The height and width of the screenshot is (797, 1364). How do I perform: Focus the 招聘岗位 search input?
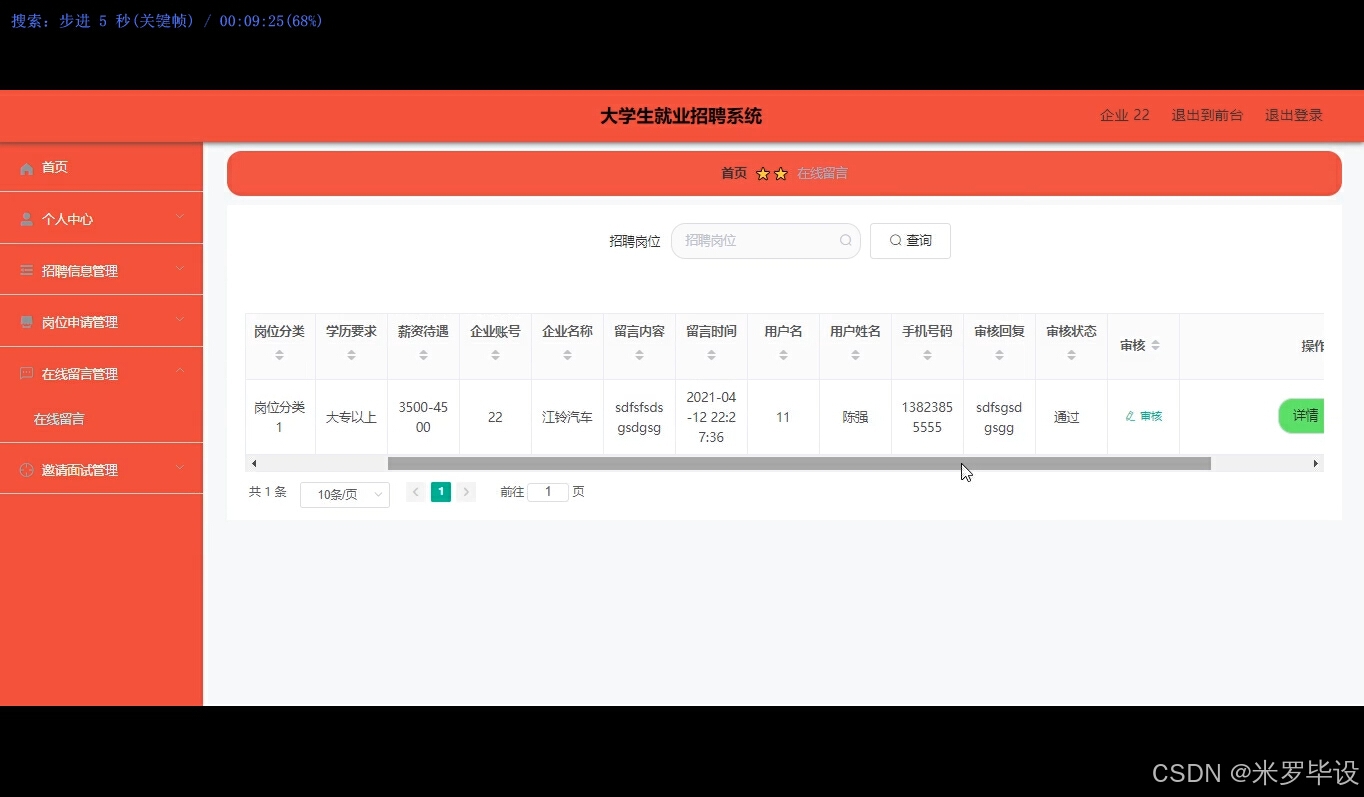pos(765,241)
